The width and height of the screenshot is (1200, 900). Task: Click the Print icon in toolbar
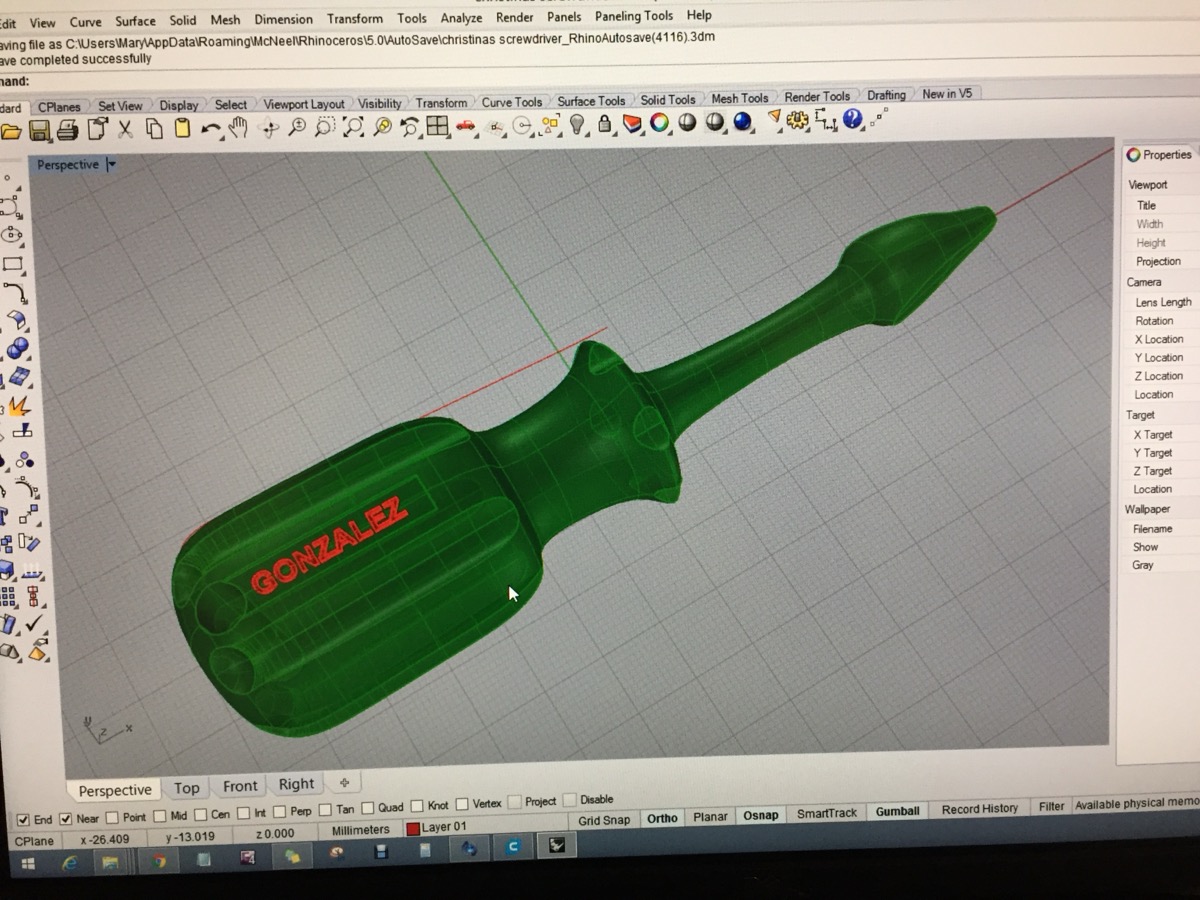pyautogui.click(x=68, y=130)
